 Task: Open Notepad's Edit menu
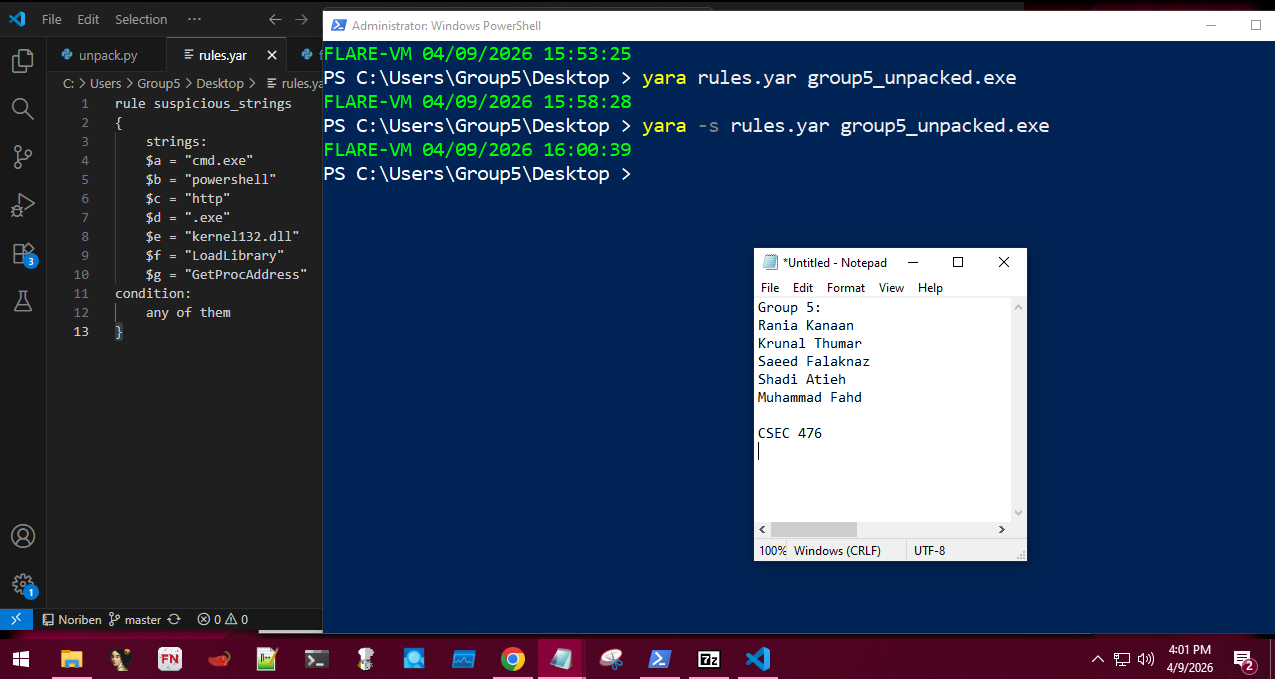803,287
